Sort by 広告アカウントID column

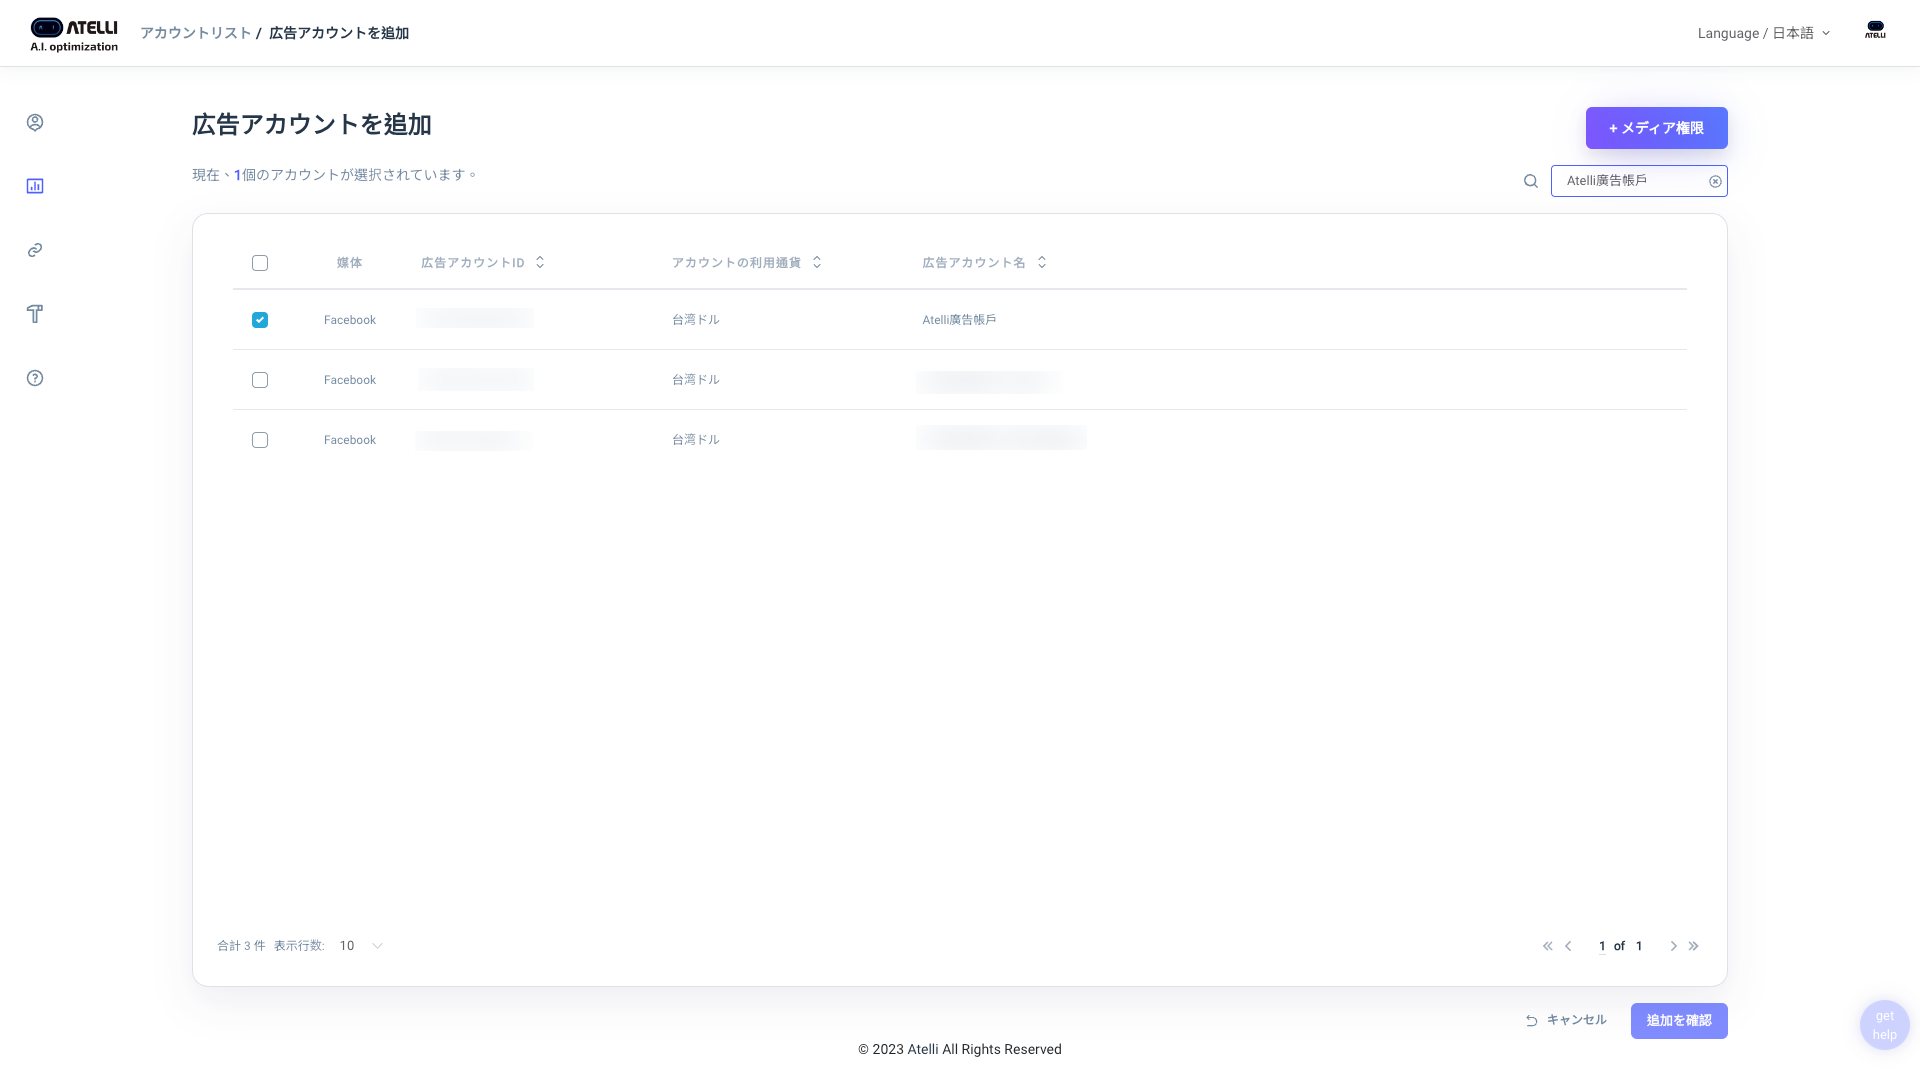coord(540,262)
